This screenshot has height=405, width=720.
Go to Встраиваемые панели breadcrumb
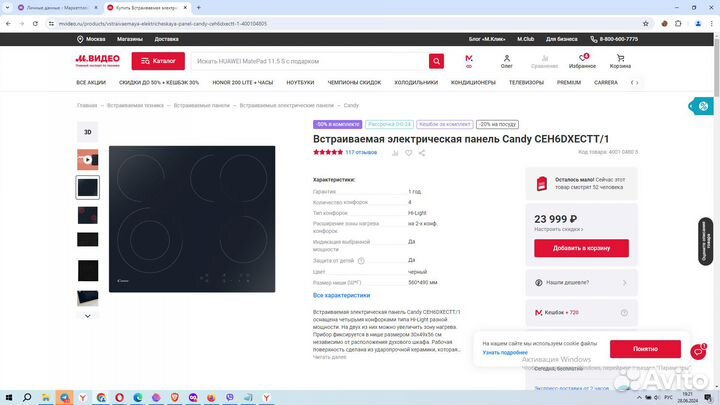click(201, 106)
